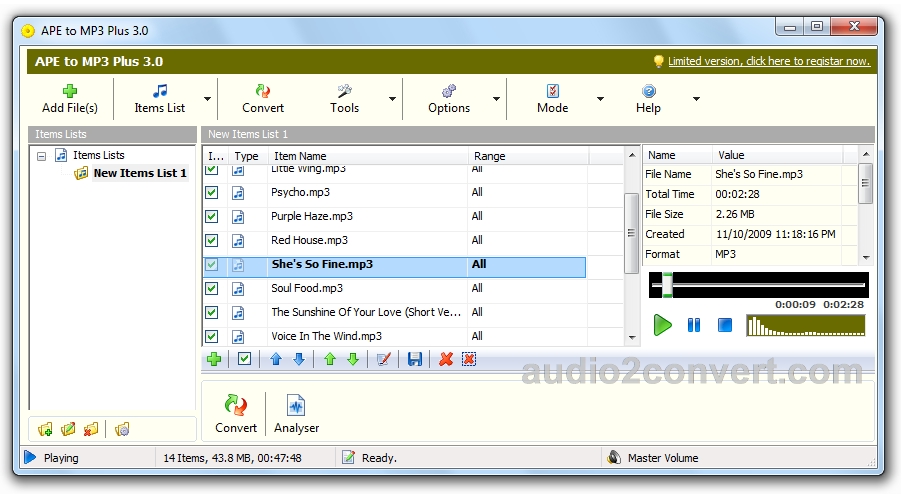Click the items list settings folder icon
Image resolution: width=903 pixels, height=494 pixels.
[122, 430]
